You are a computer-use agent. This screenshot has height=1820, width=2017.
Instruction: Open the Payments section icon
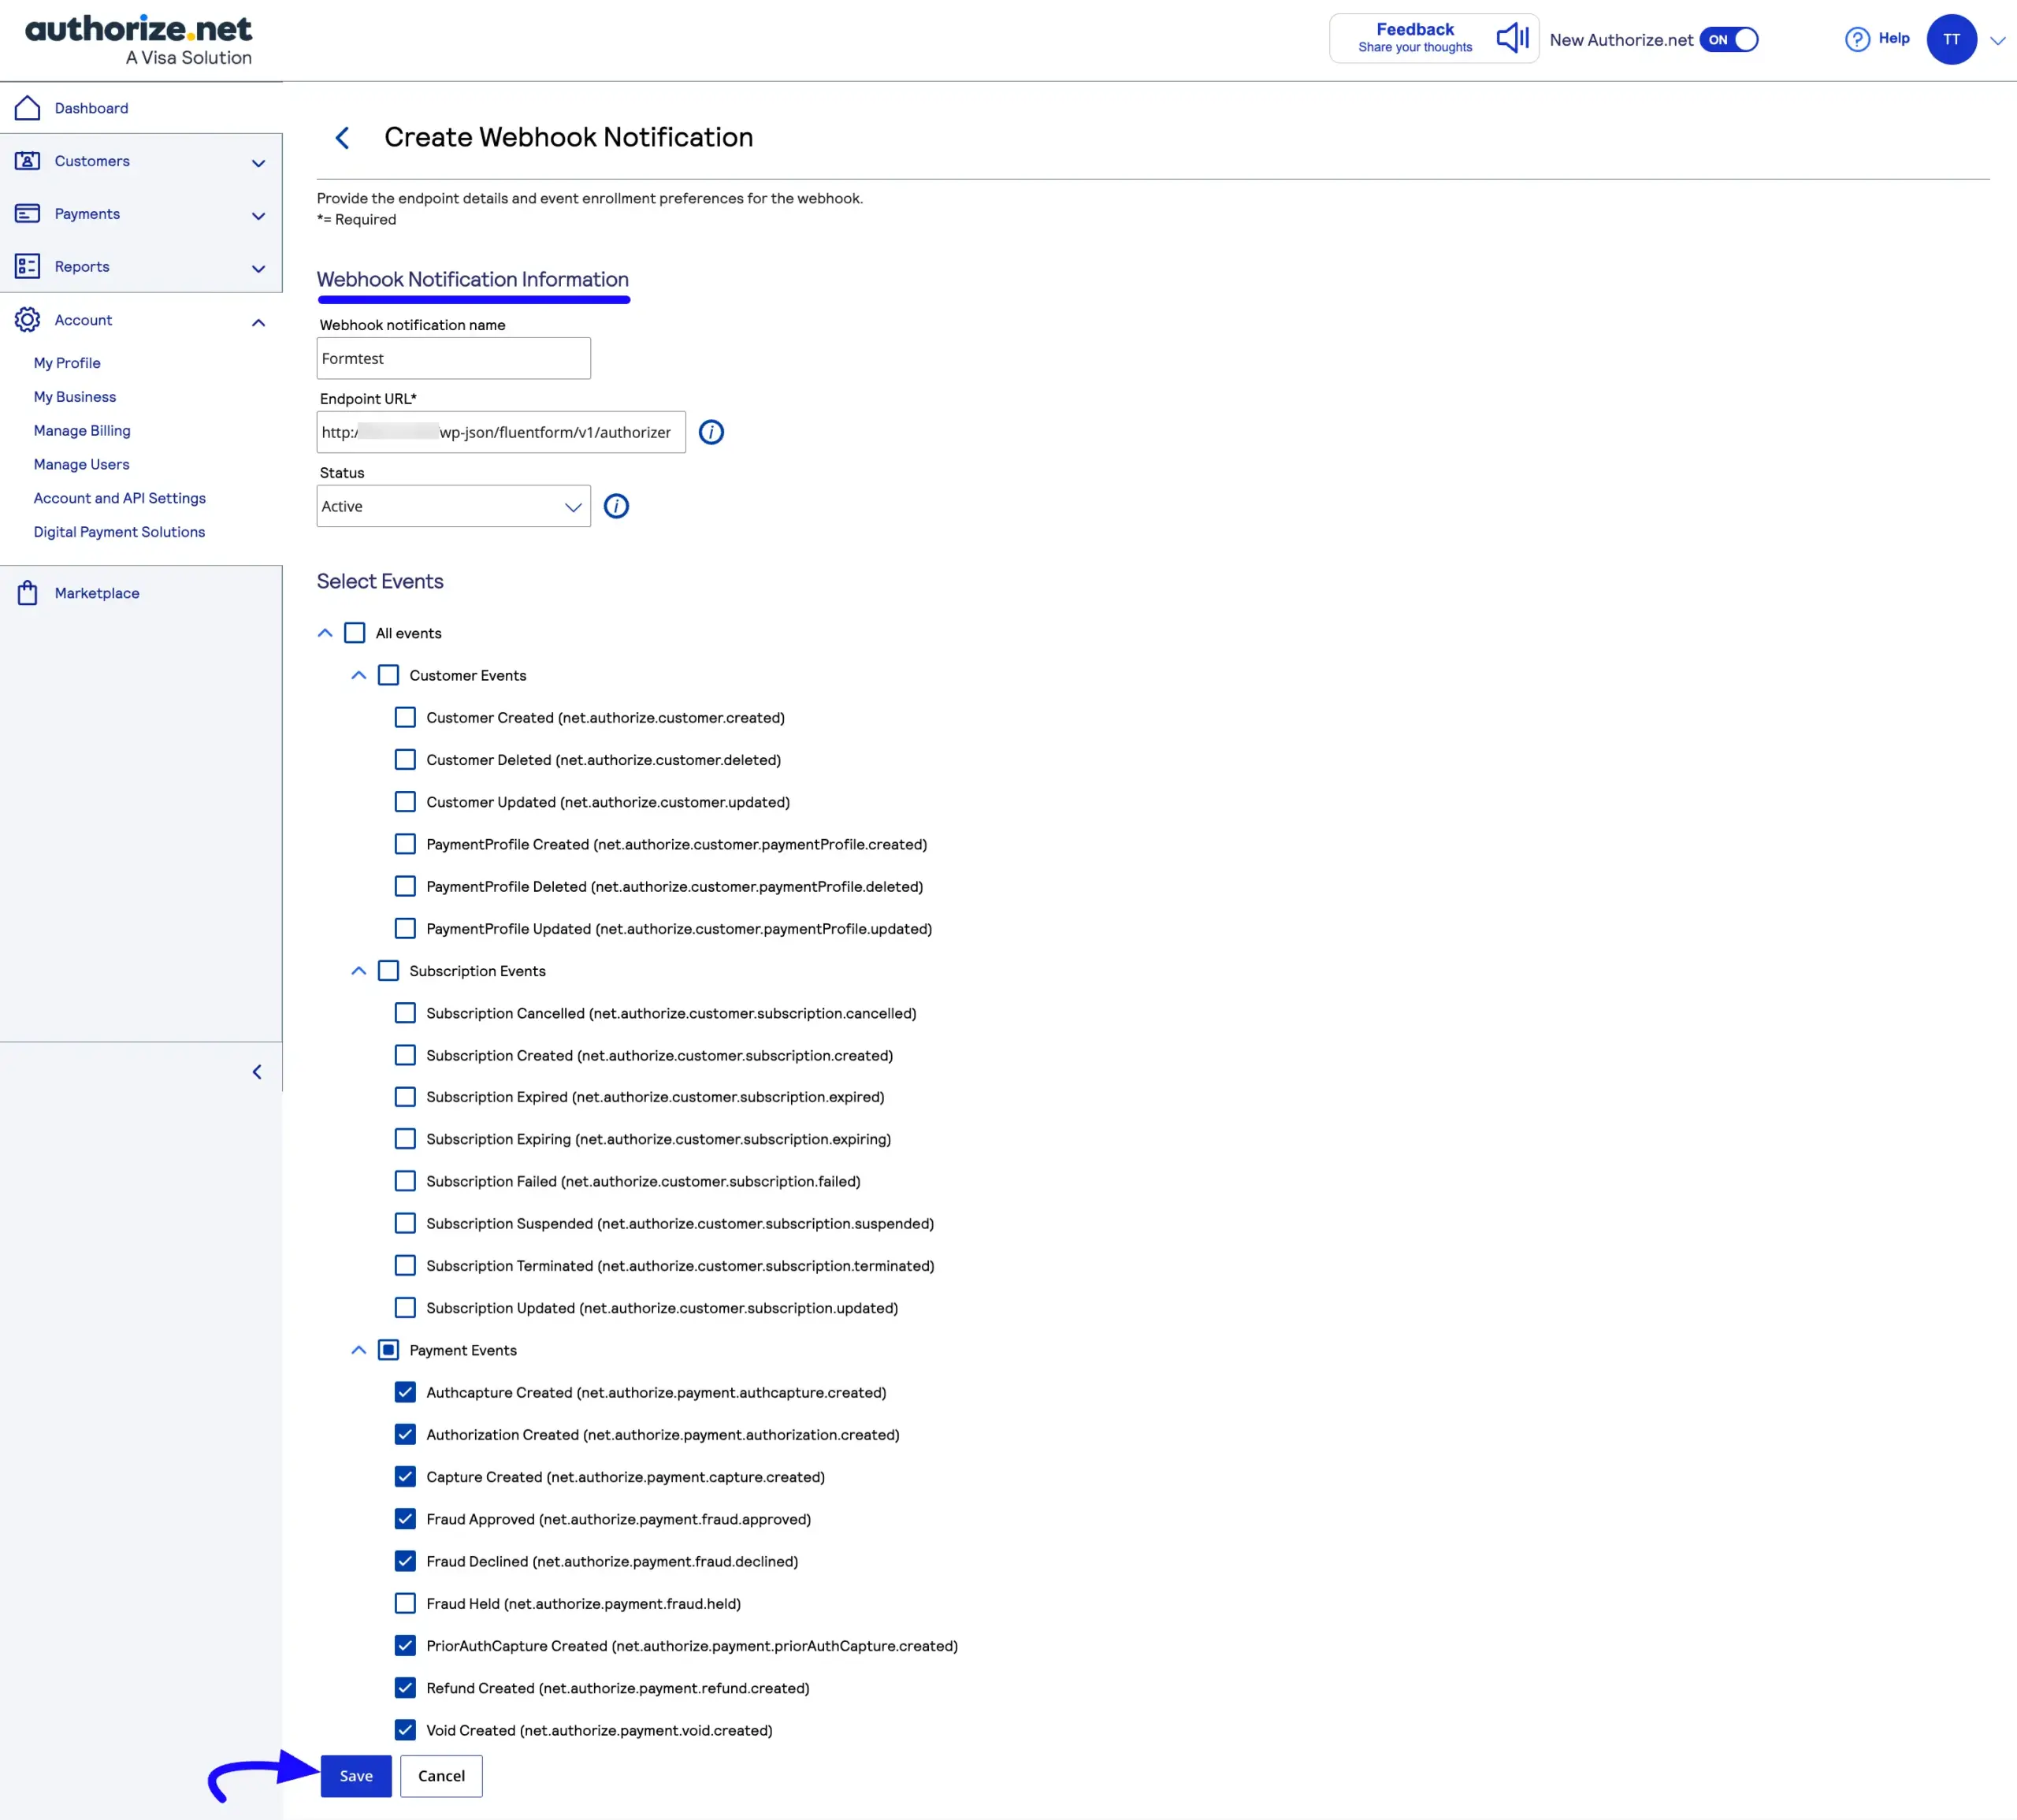coord(27,213)
